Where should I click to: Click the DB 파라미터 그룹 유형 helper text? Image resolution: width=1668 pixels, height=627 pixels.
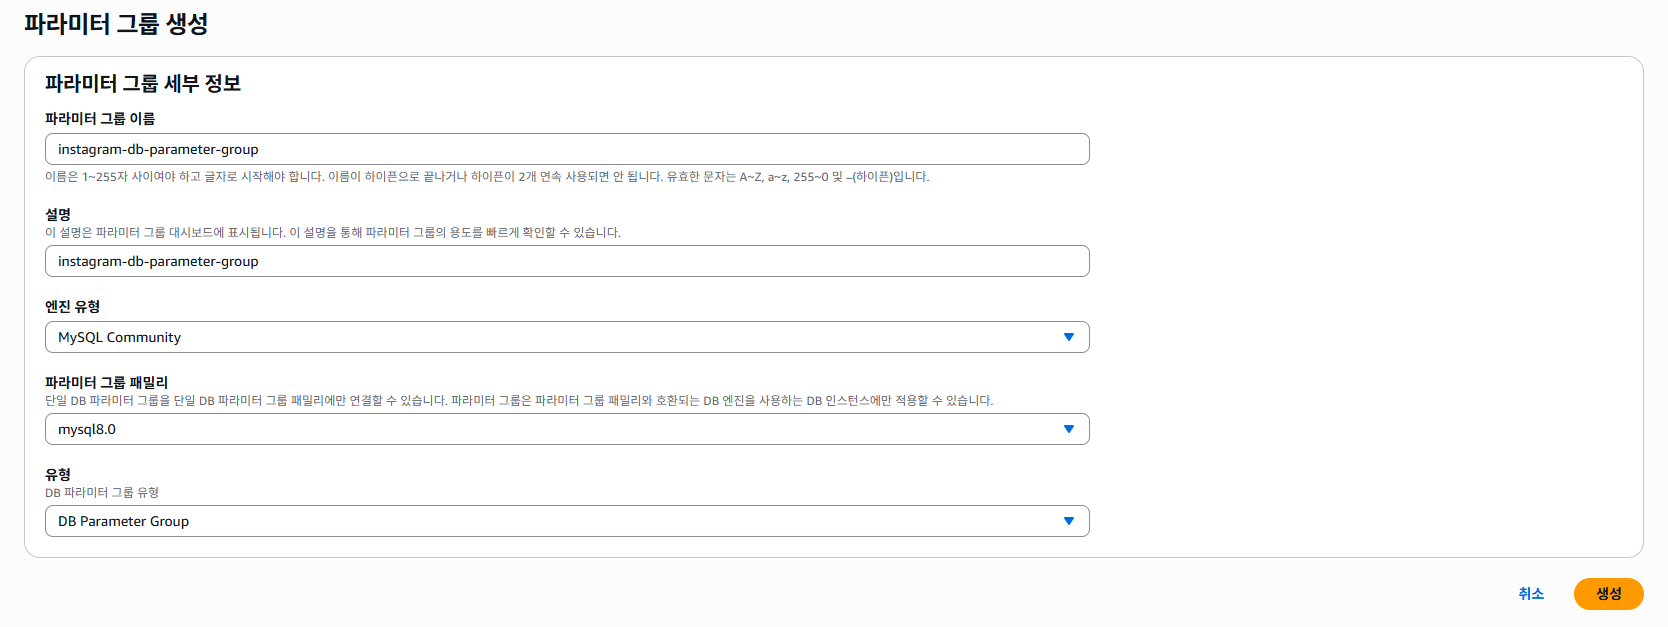tap(102, 493)
